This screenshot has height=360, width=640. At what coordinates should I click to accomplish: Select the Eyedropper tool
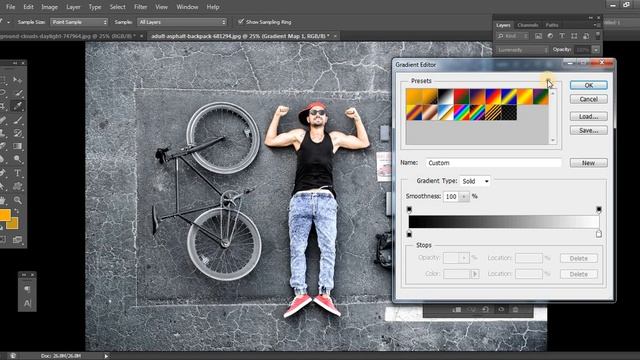17,106
